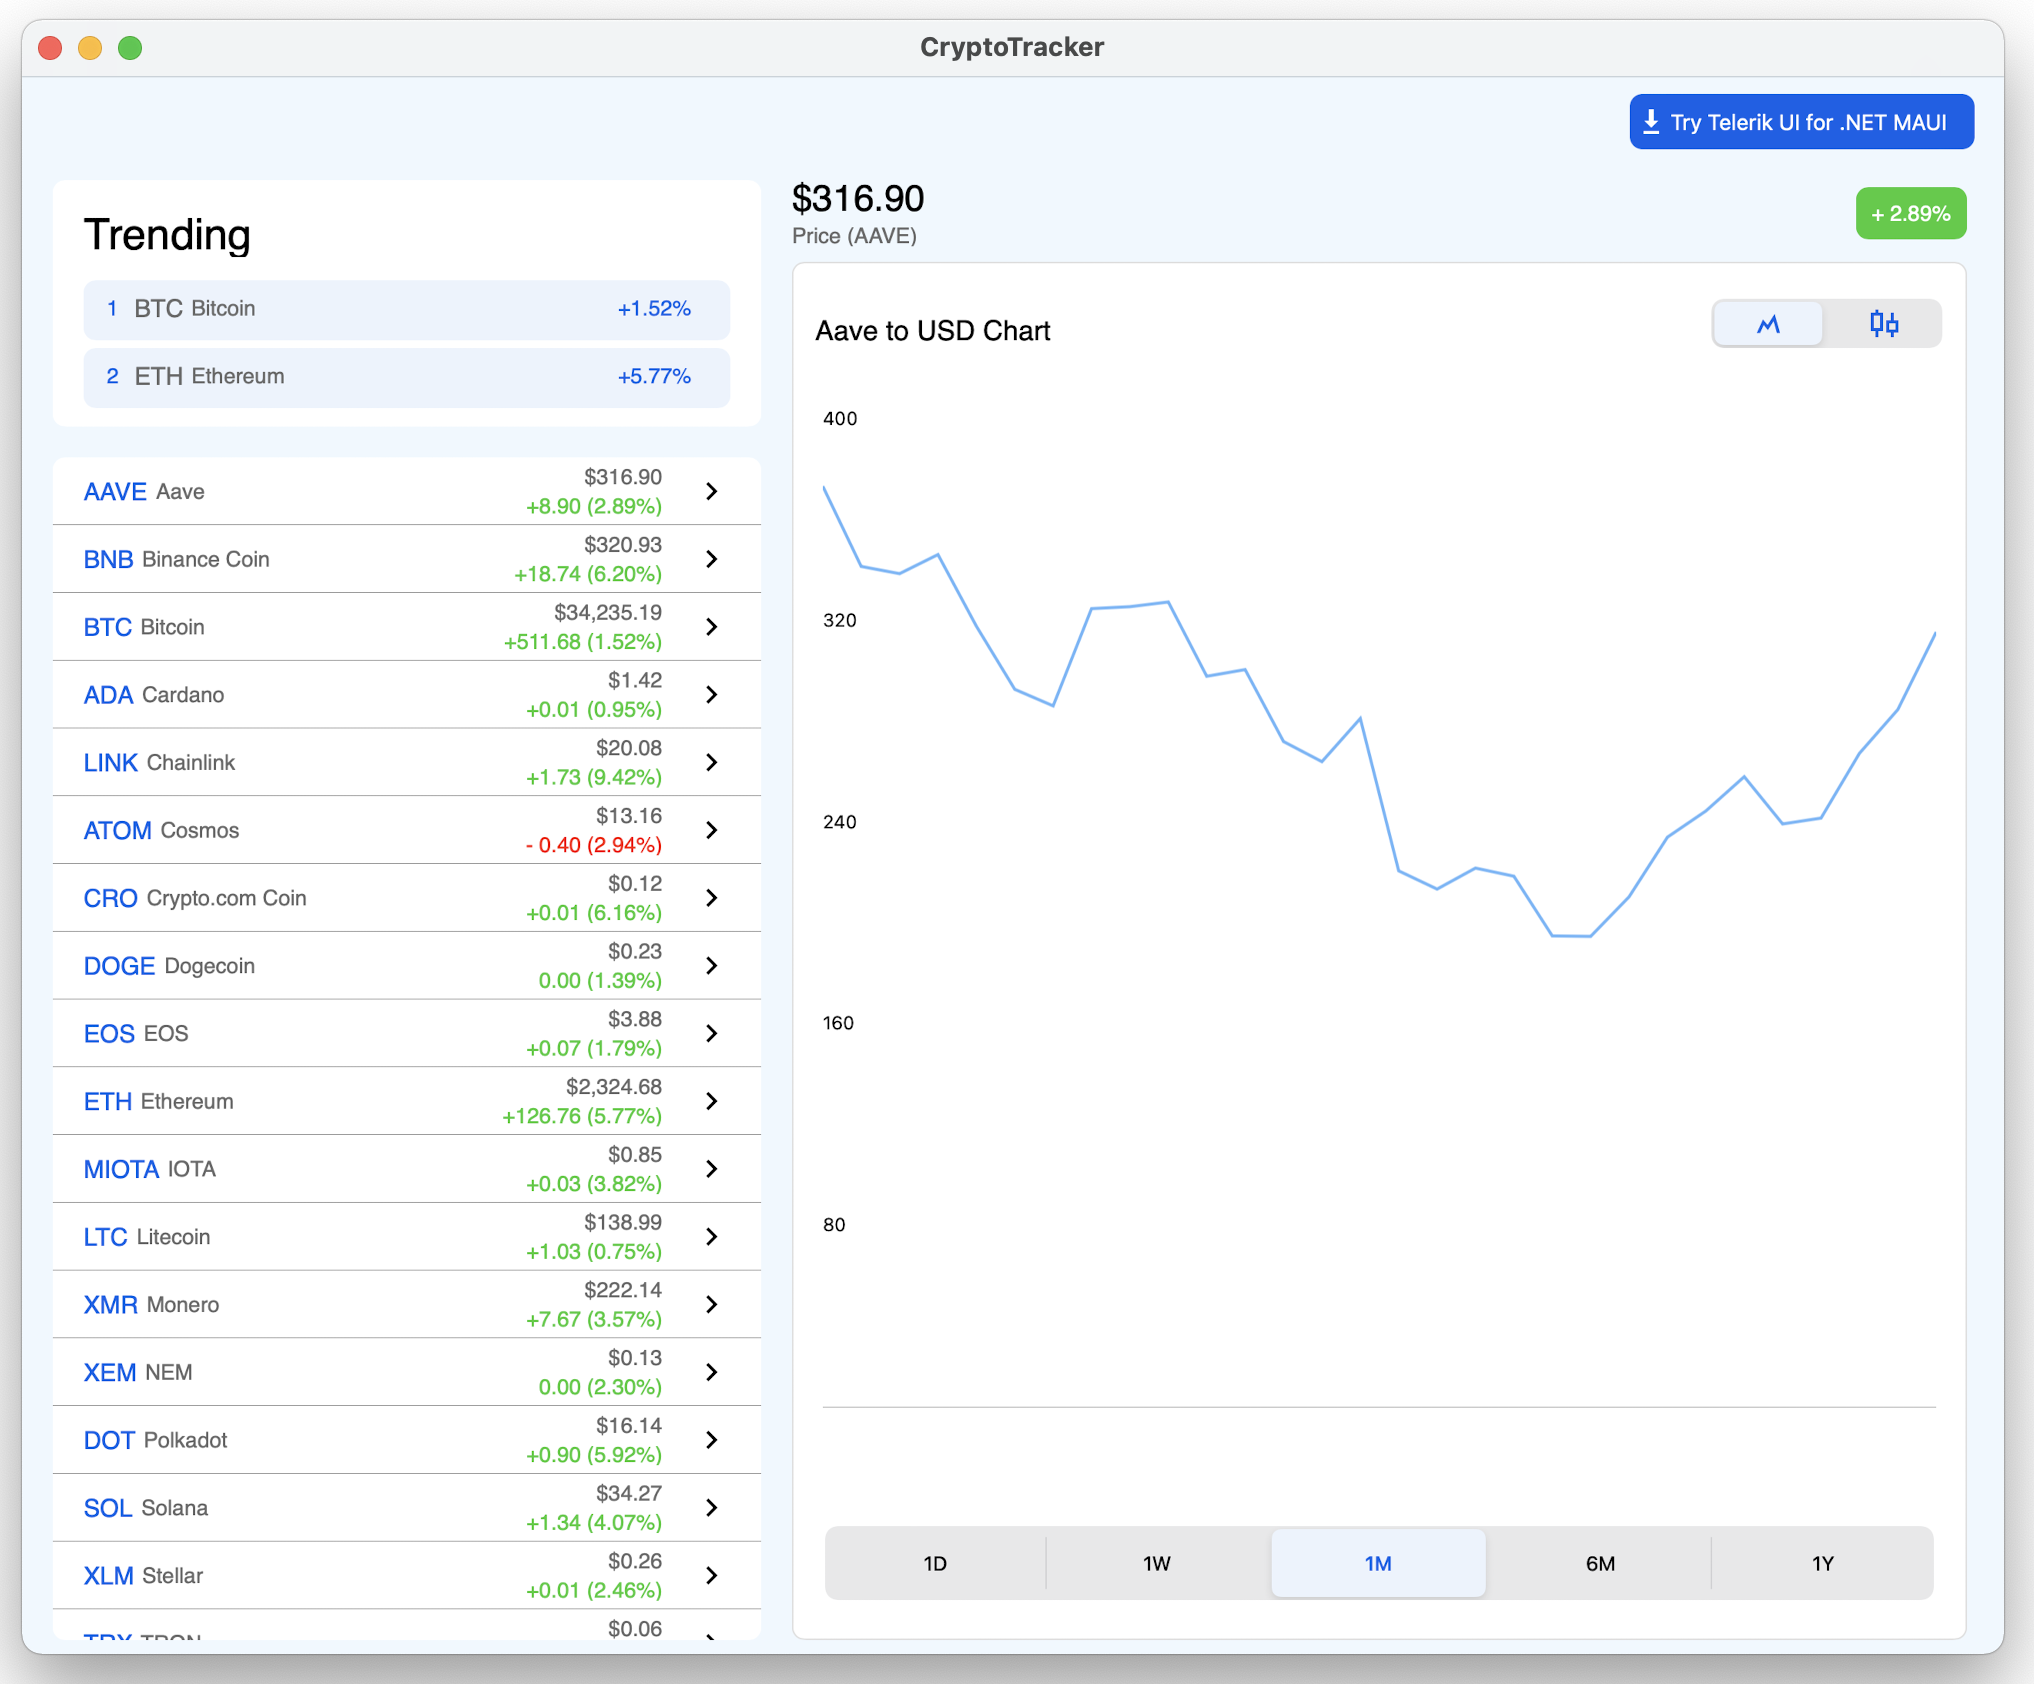Open the DOT Polkadot chevron
This screenshot has height=1684, width=2034.
(712, 1440)
